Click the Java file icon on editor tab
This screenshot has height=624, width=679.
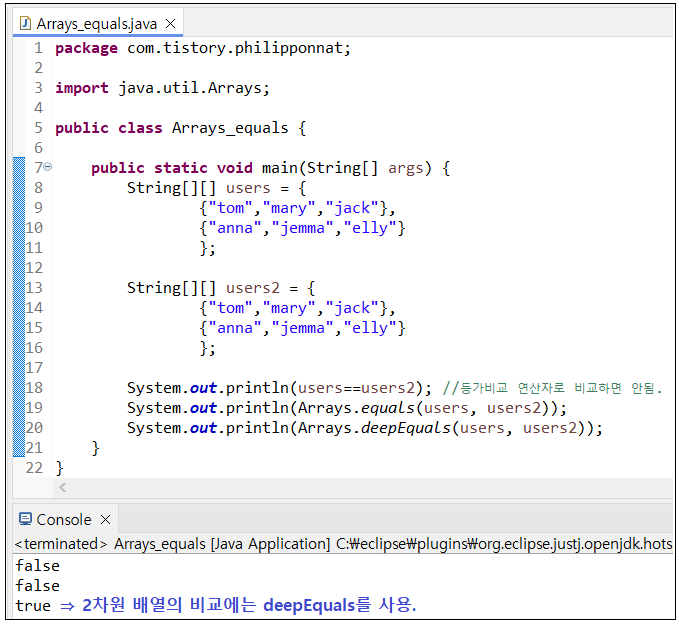pyautogui.click(x=26, y=23)
